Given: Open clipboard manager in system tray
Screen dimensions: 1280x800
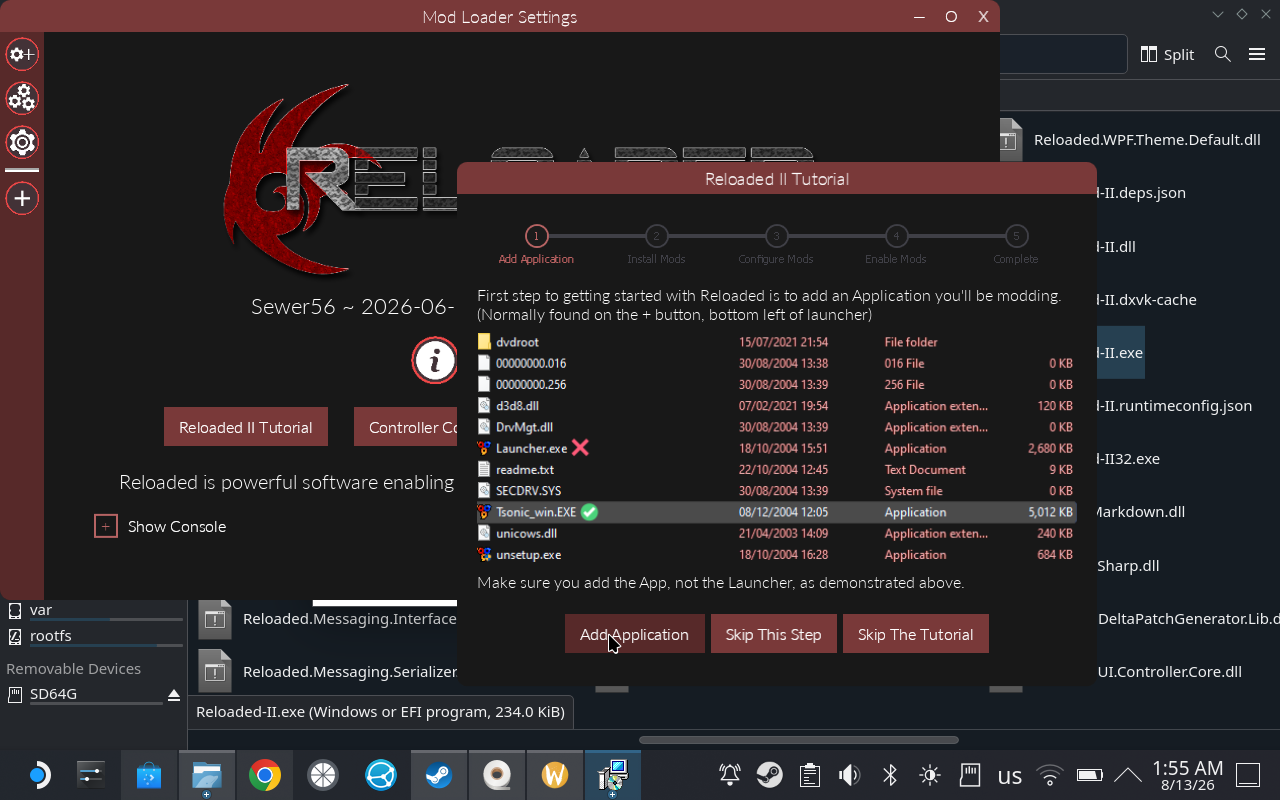Looking at the screenshot, I should pyautogui.click(x=810, y=775).
